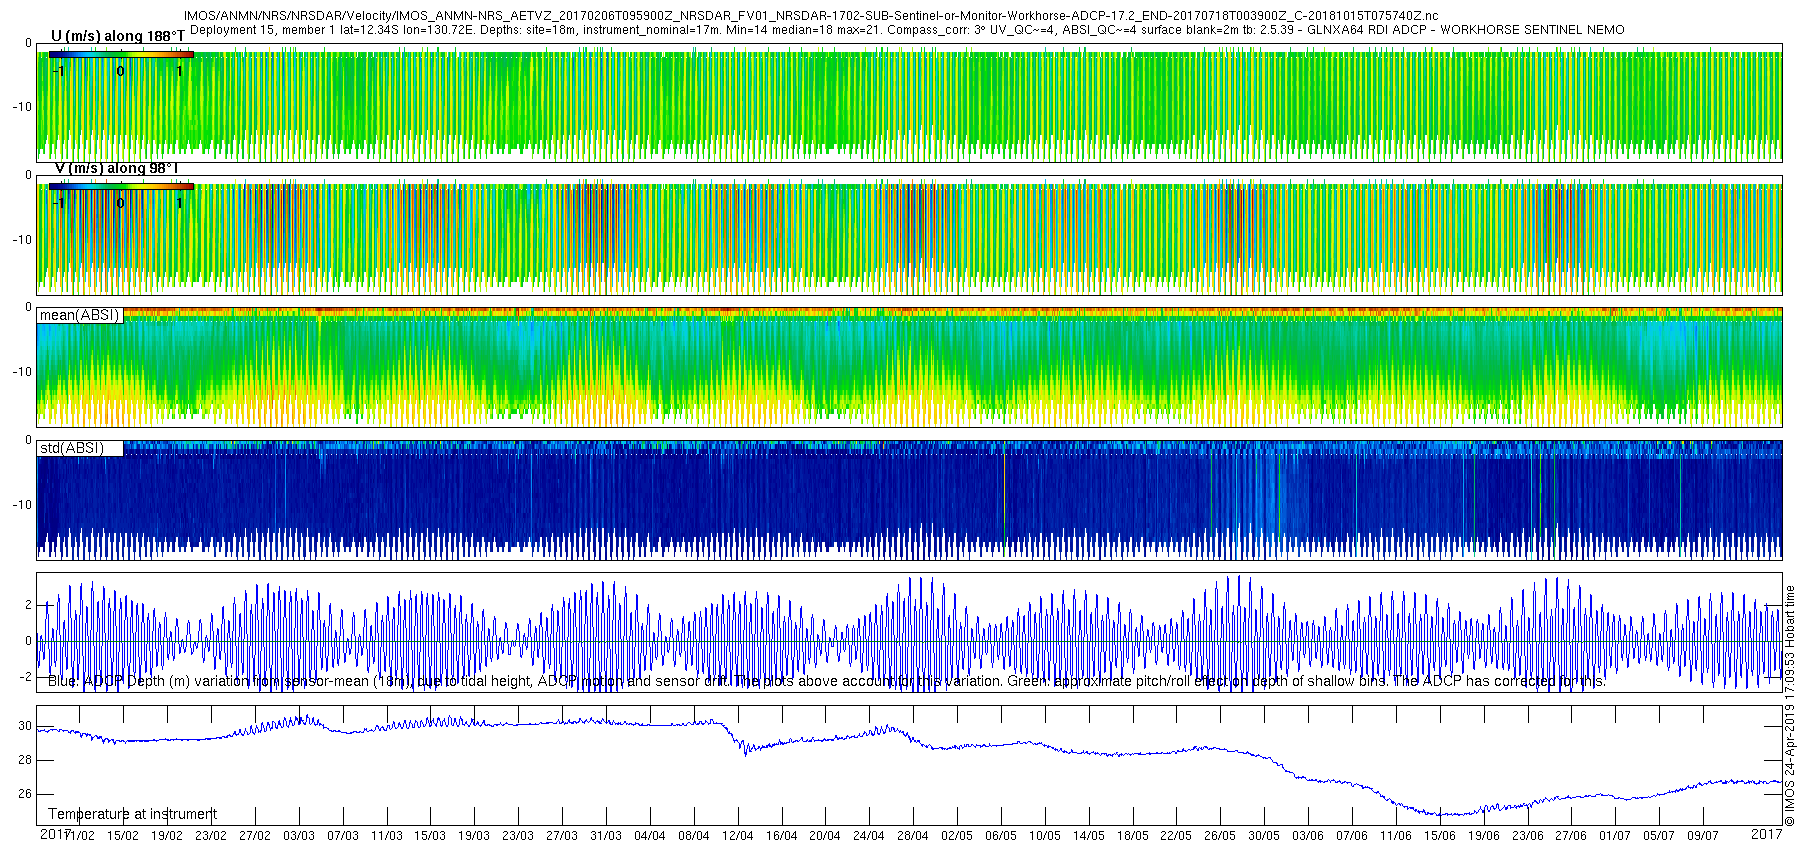Click the '31/03' date tick label
The width and height of the screenshot is (1800, 850).
pyautogui.click(x=606, y=836)
